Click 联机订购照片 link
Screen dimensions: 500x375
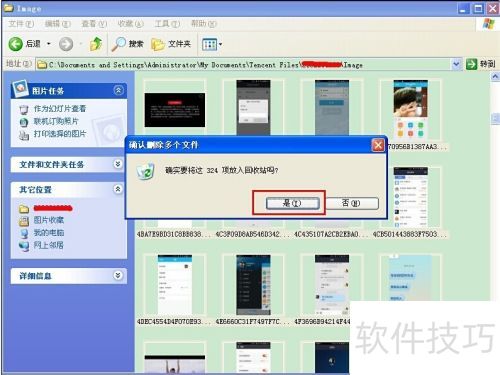coord(56,121)
